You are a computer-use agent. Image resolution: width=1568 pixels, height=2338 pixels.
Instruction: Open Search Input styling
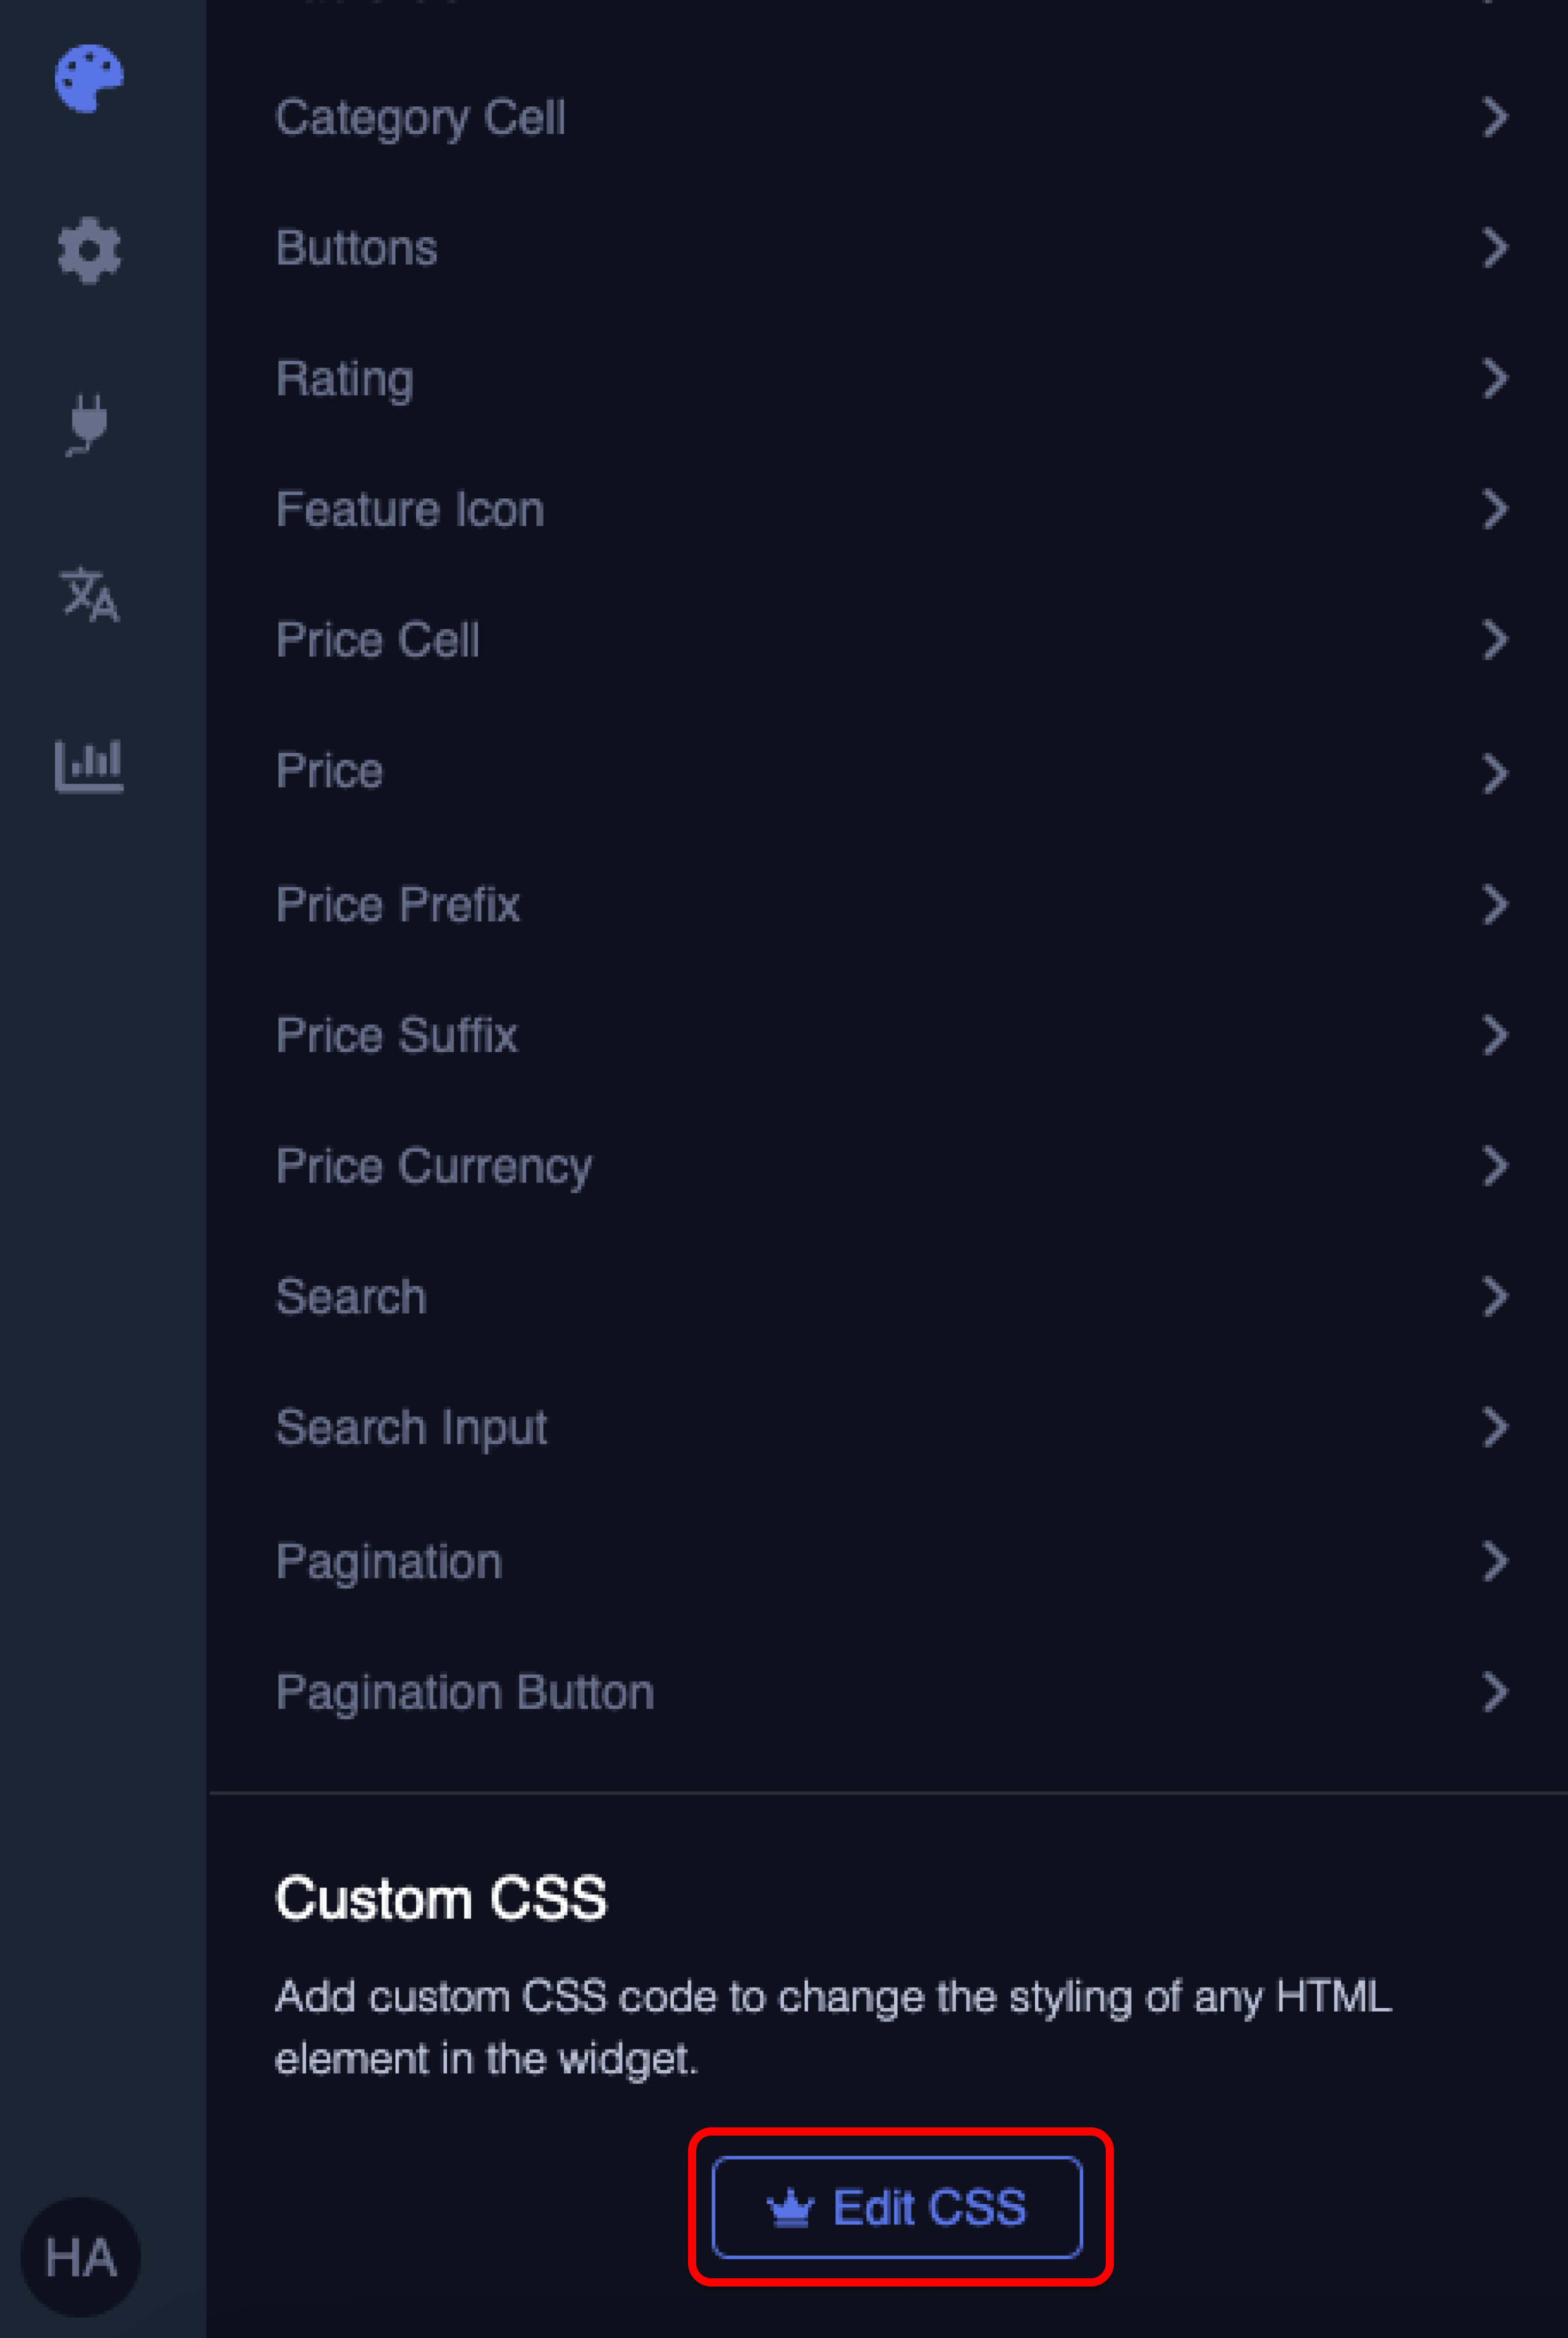[411, 1427]
